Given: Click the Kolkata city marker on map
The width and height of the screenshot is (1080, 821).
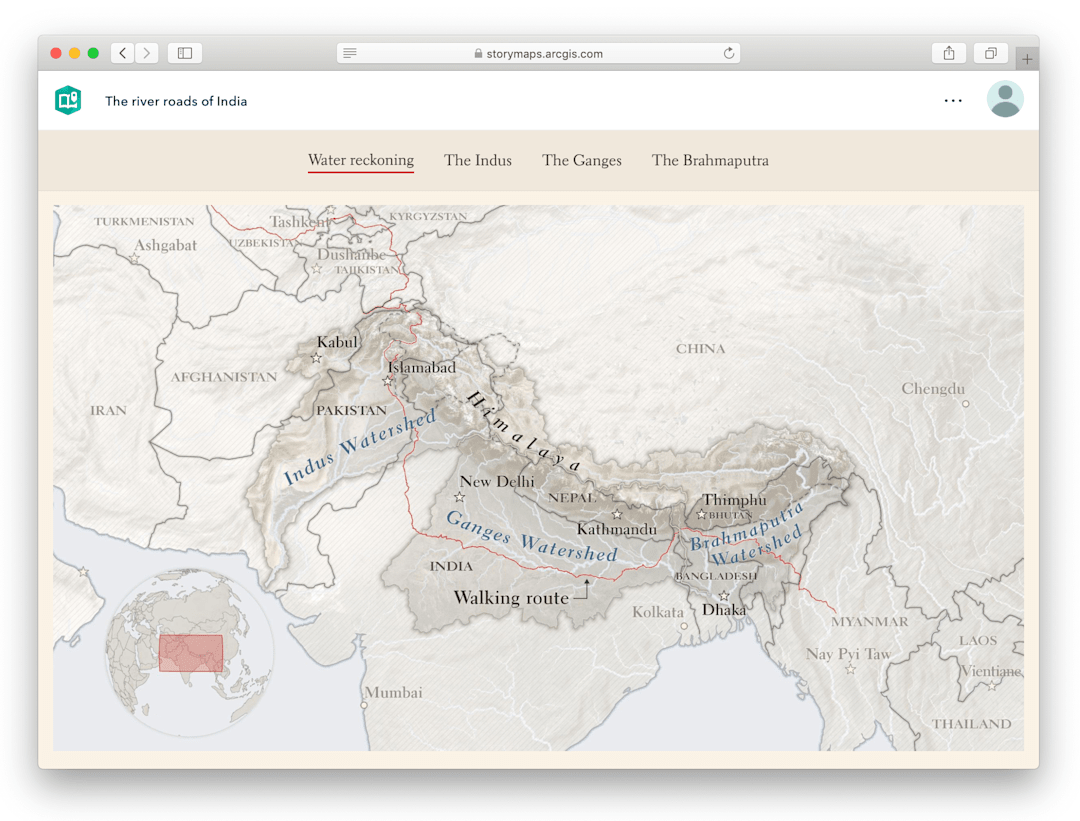Looking at the screenshot, I should coord(684,626).
